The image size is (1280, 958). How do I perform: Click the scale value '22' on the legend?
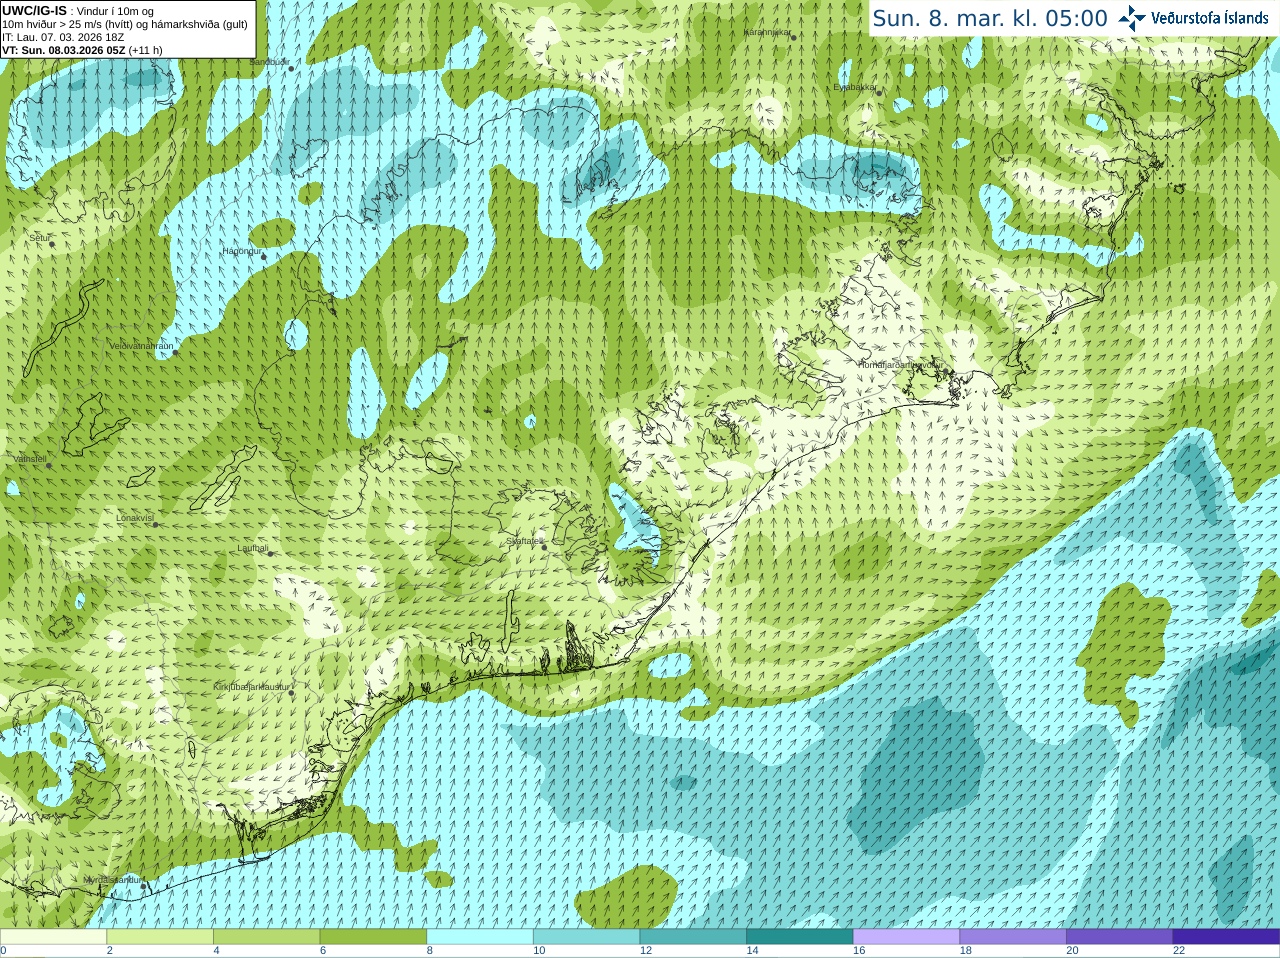pyautogui.click(x=1179, y=951)
